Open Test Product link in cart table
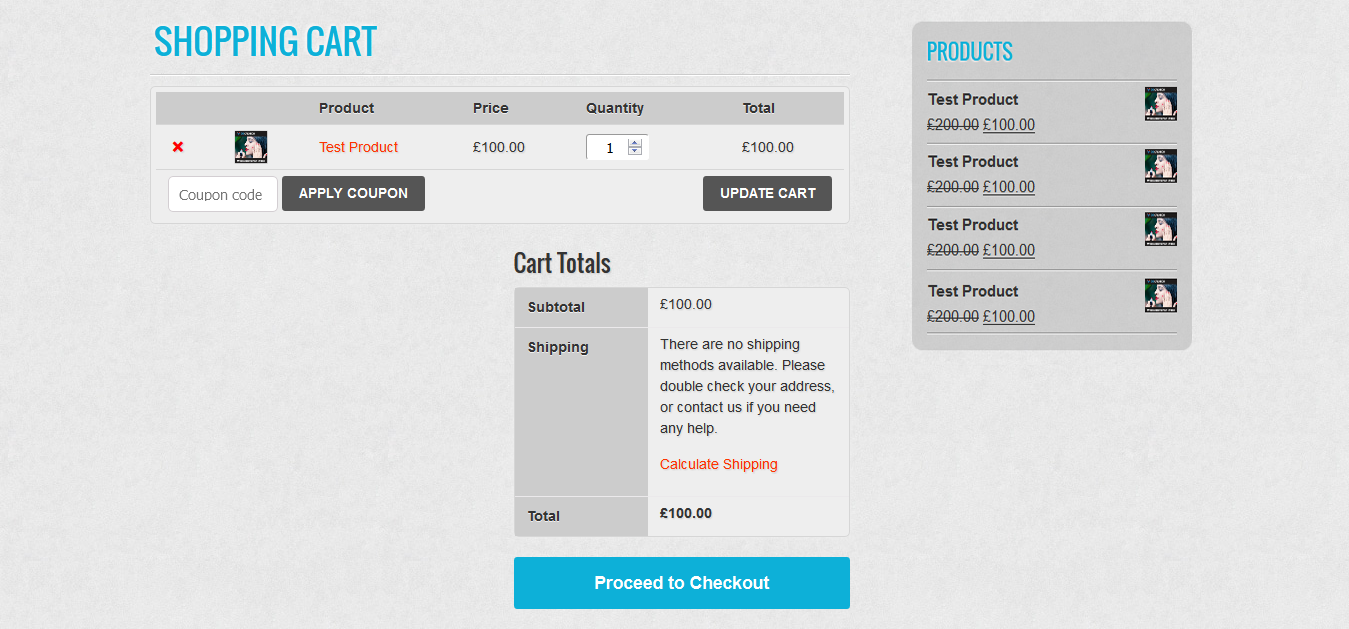This screenshot has width=1349, height=629. 359,147
